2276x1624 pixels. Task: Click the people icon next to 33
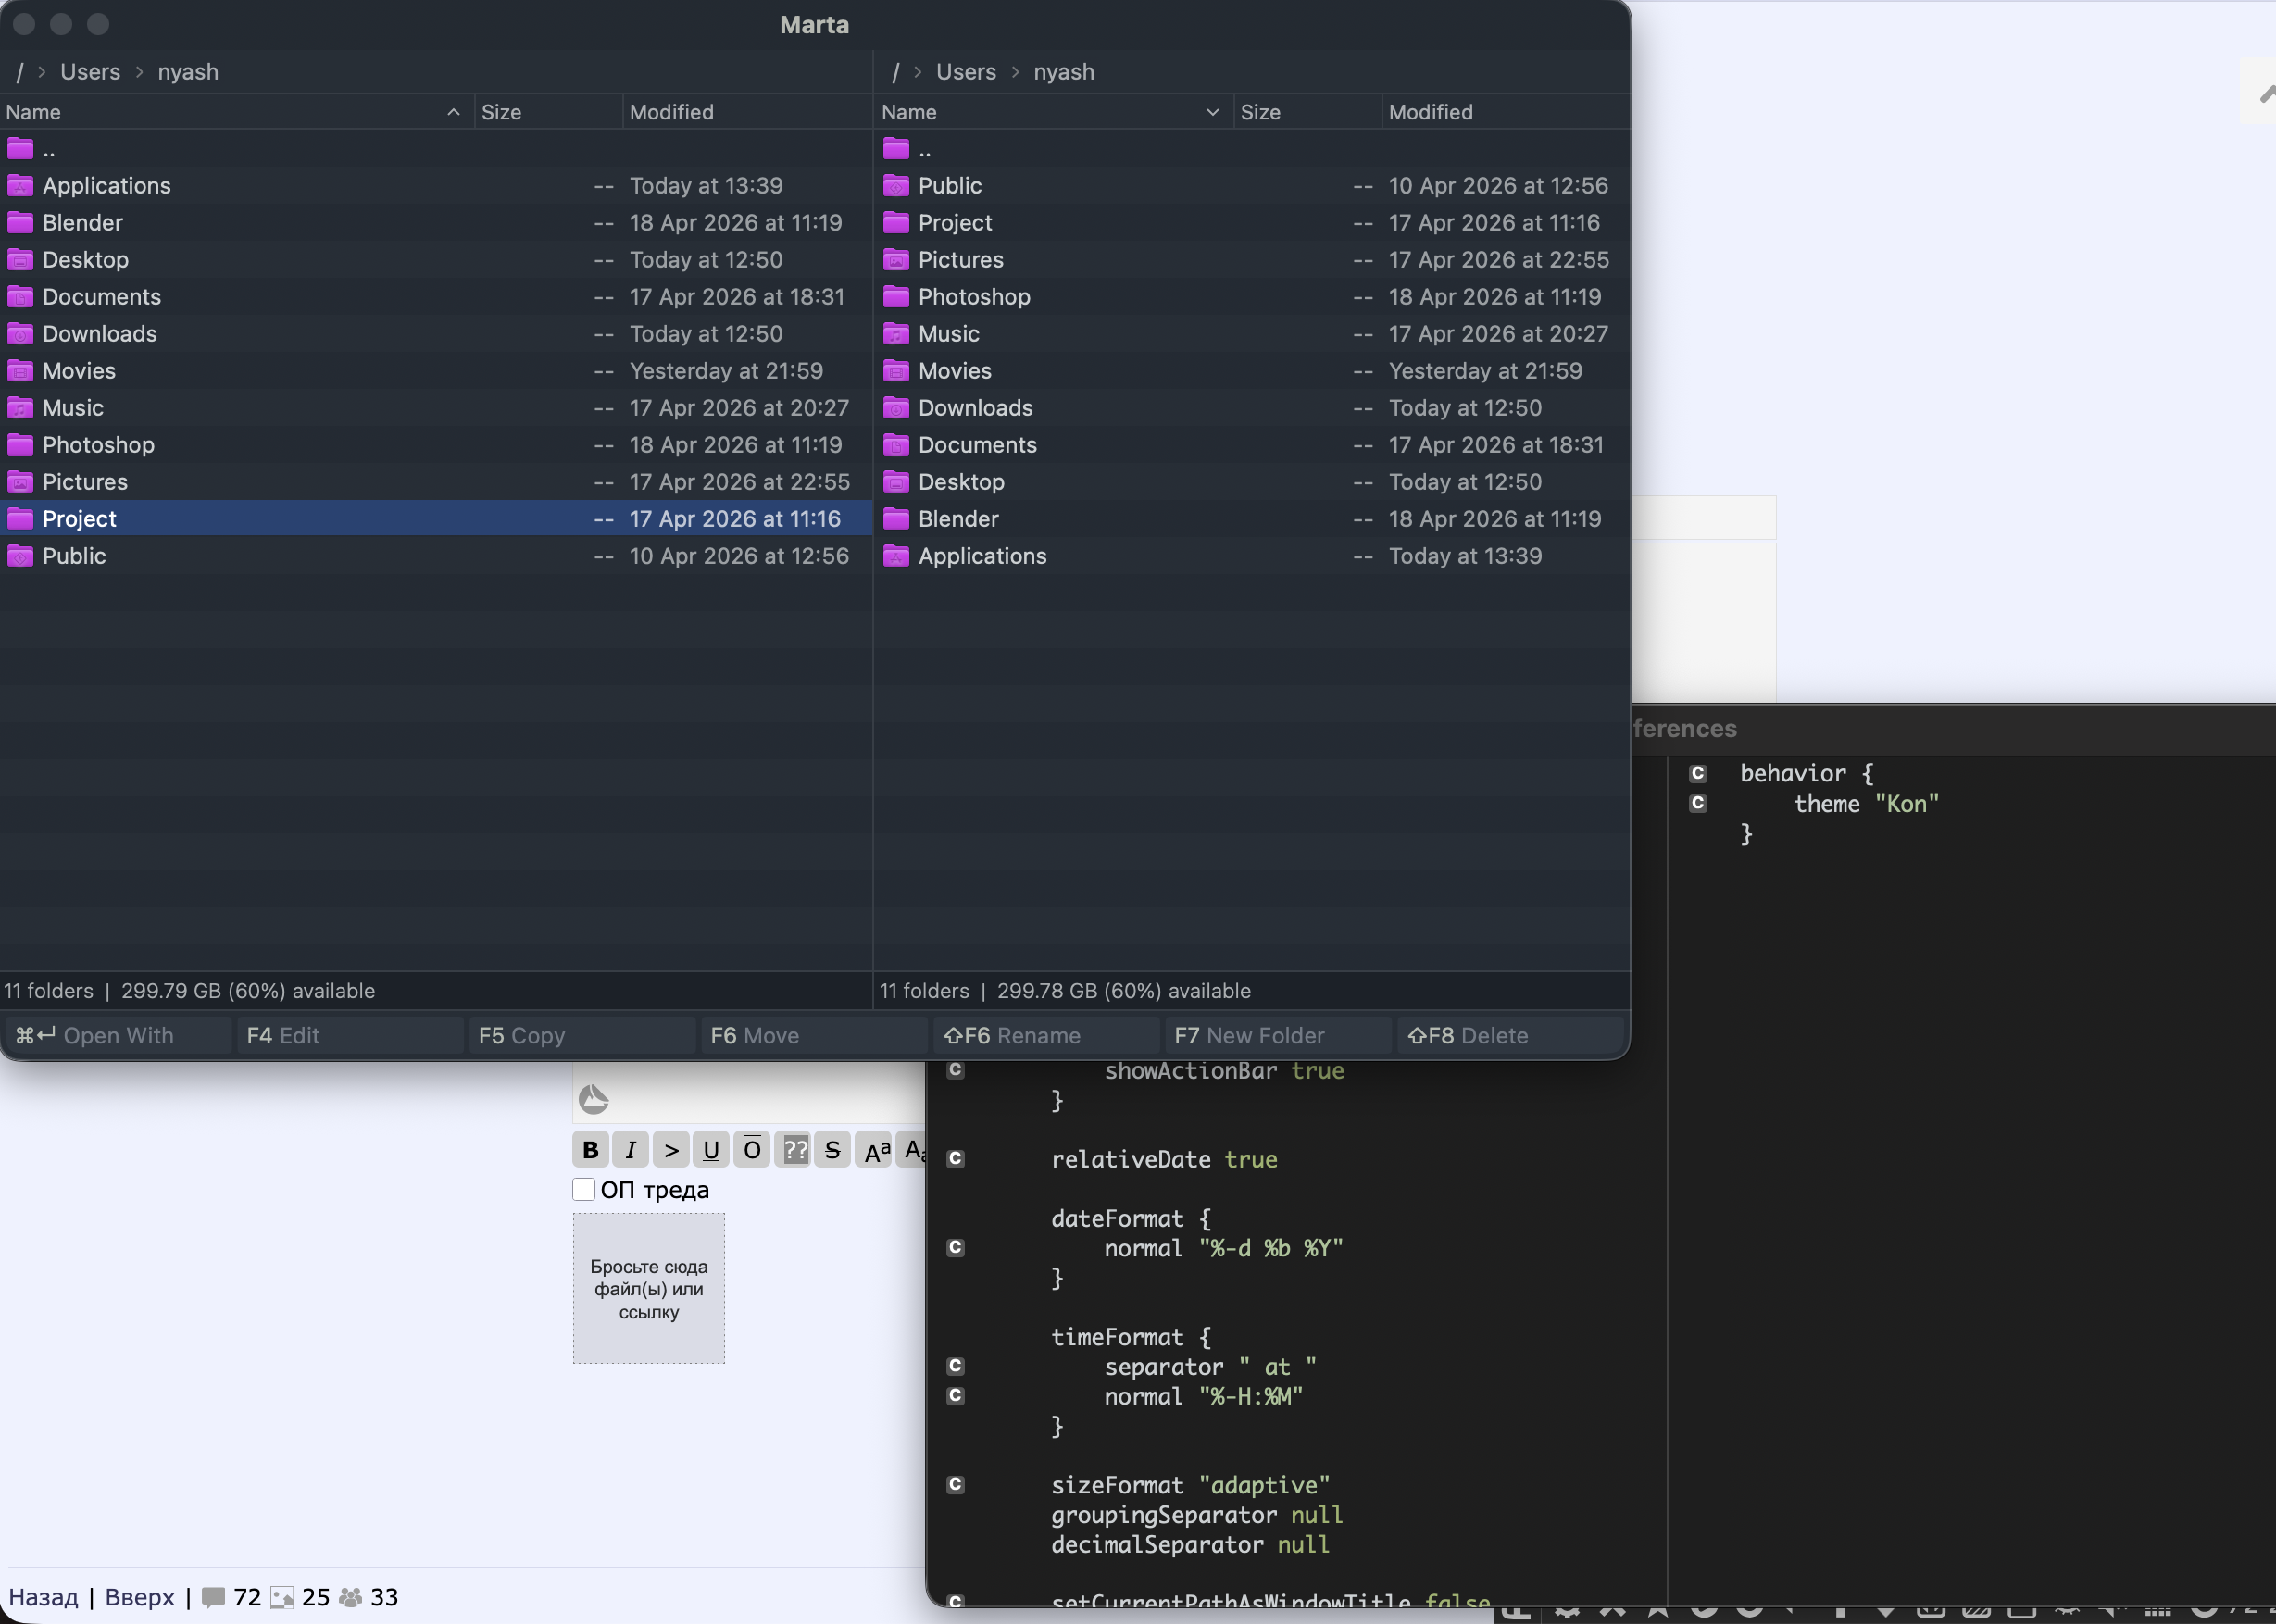point(350,1598)
